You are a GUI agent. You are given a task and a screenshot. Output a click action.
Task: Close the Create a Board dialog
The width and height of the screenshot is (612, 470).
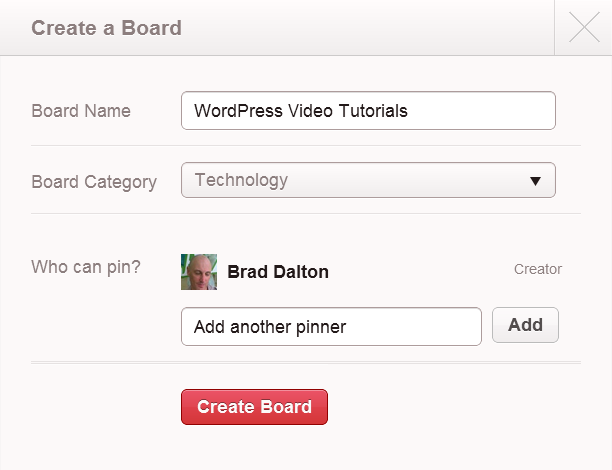click(x=583, y=28)
